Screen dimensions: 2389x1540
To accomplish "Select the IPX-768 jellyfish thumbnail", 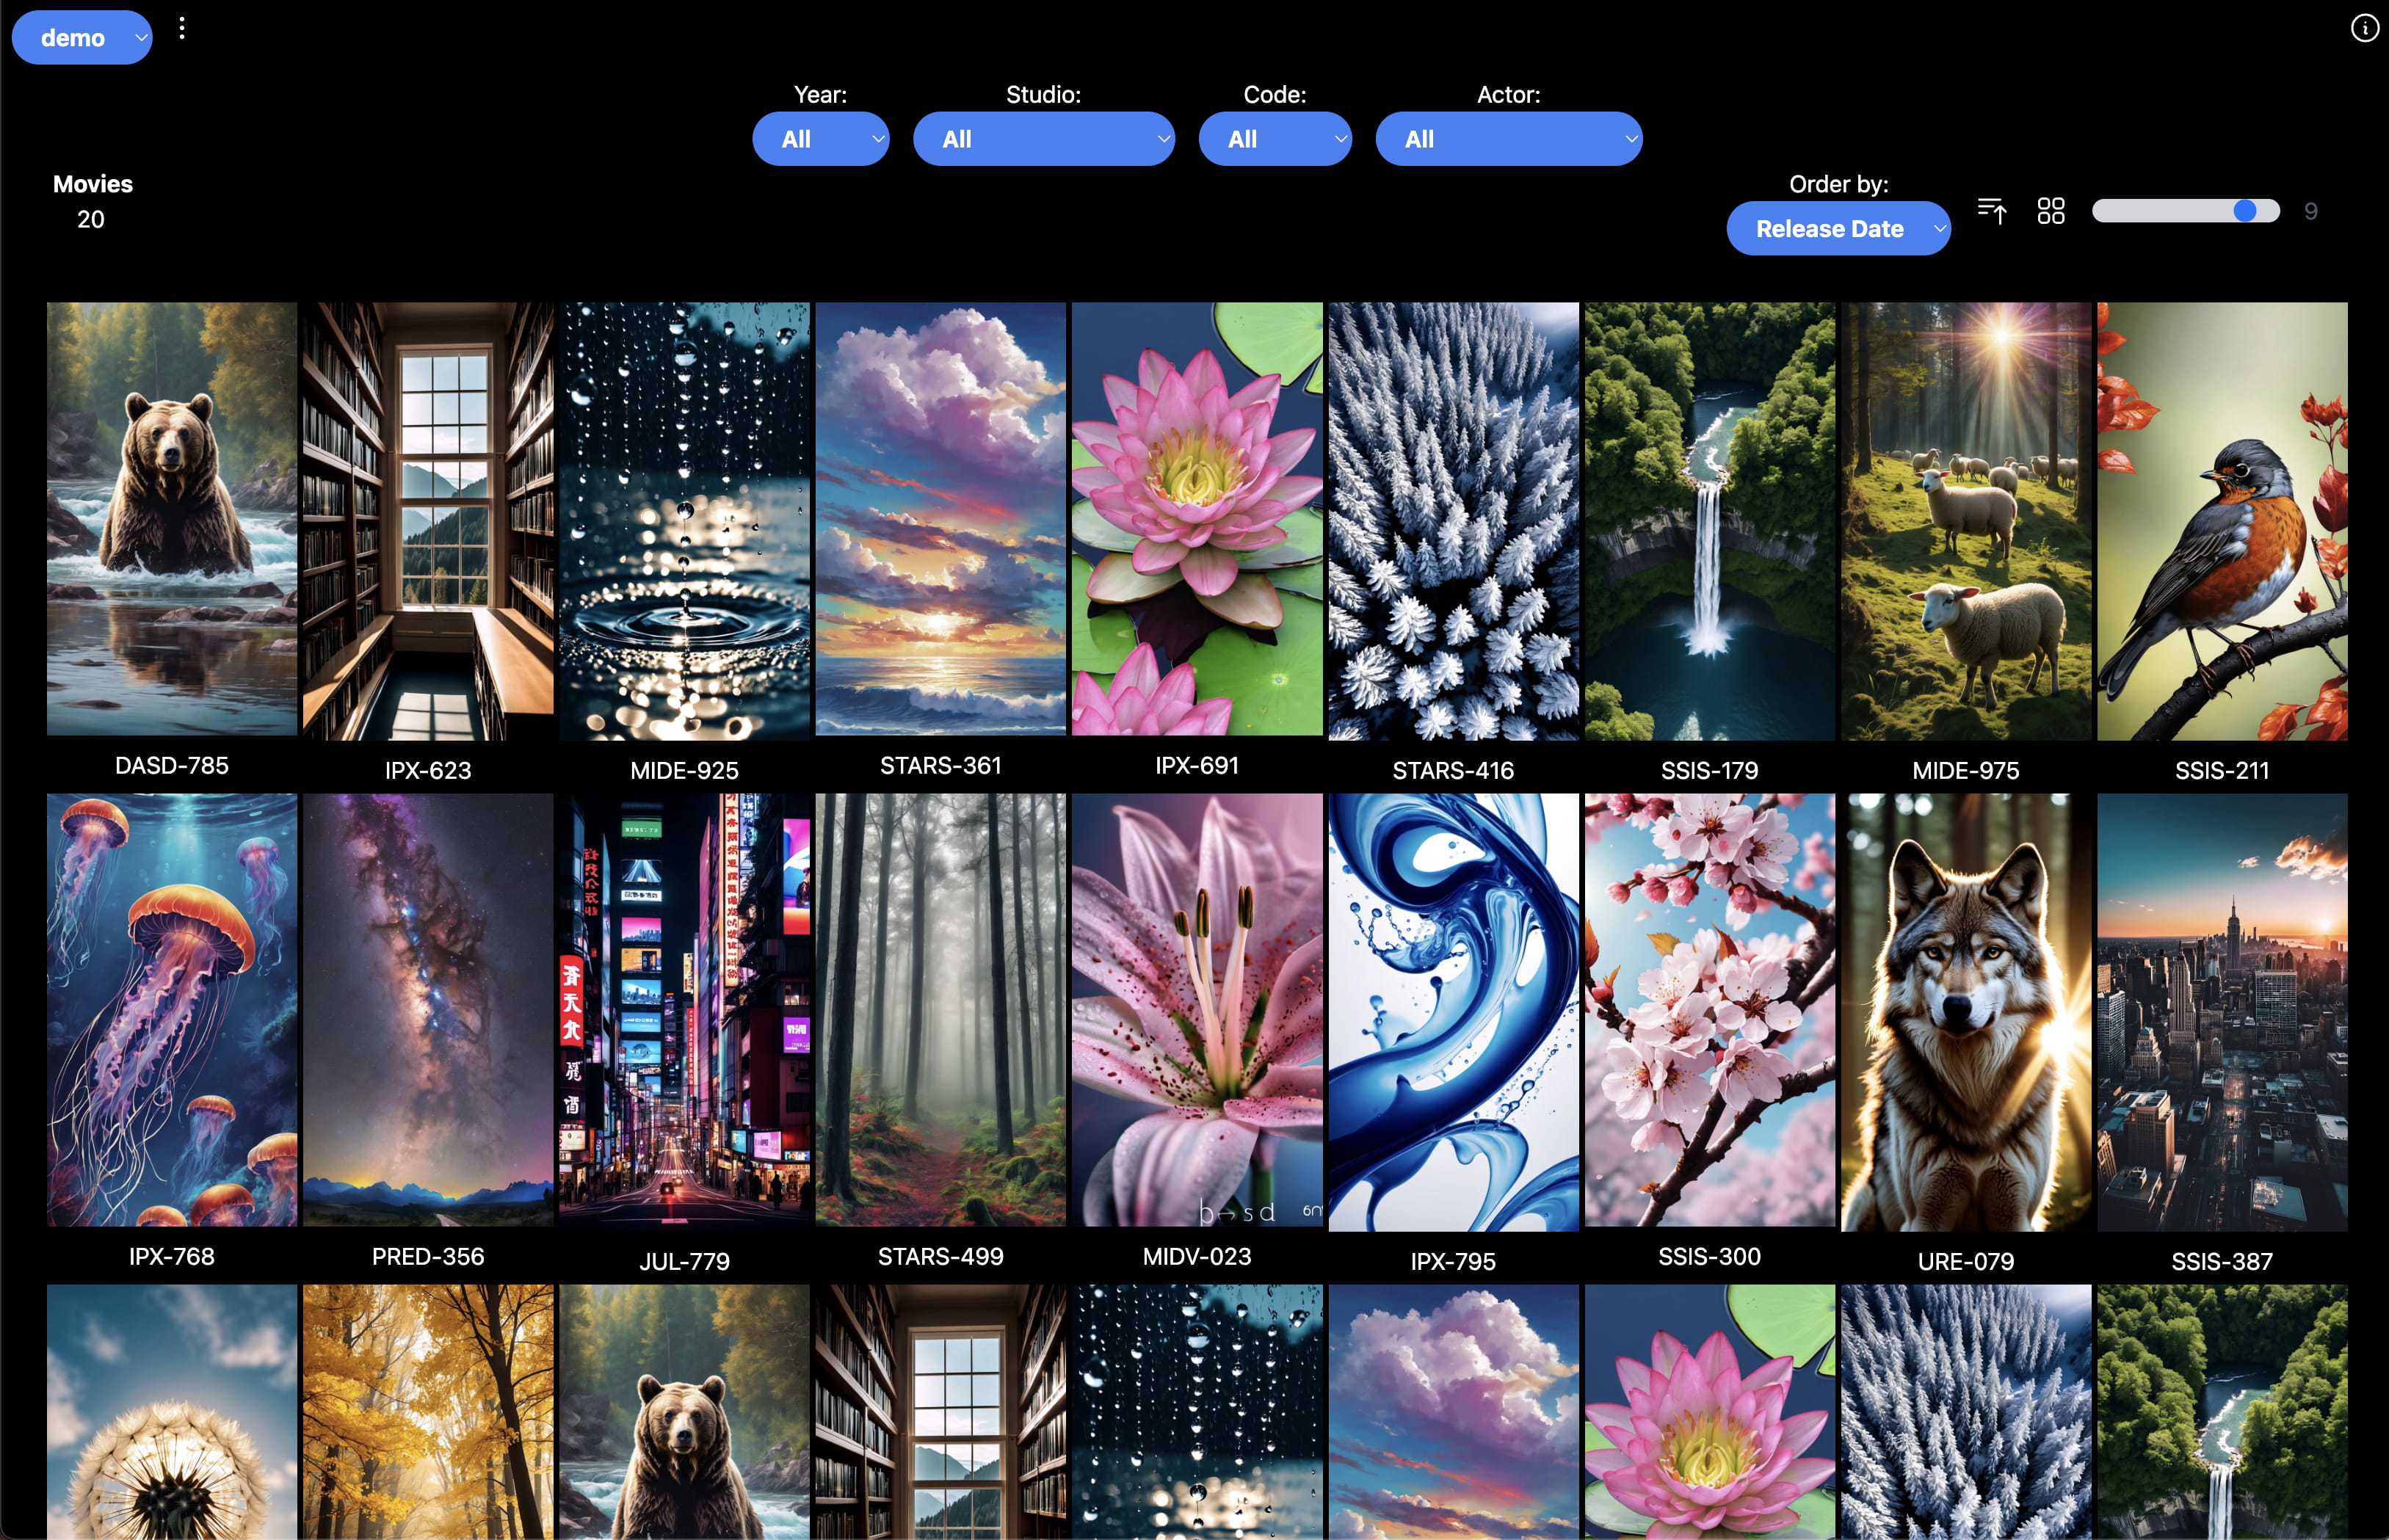I will [x=172, y=1010].
